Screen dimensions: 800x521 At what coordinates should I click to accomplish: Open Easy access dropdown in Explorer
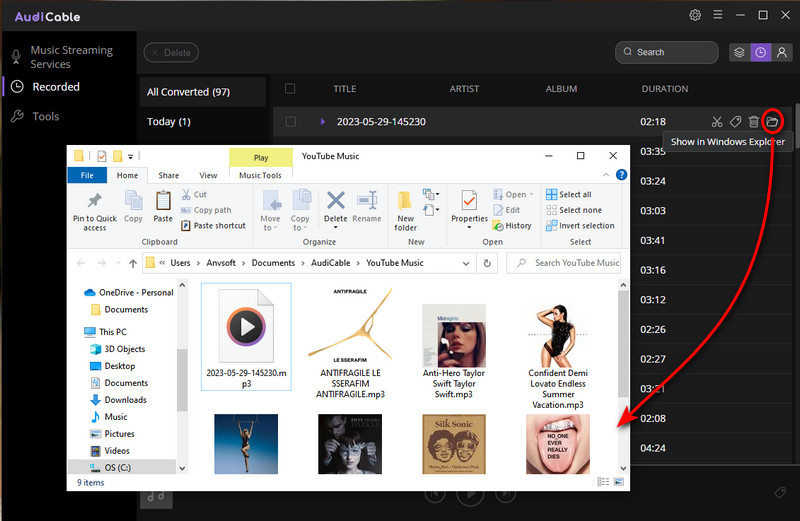[431, 210]
